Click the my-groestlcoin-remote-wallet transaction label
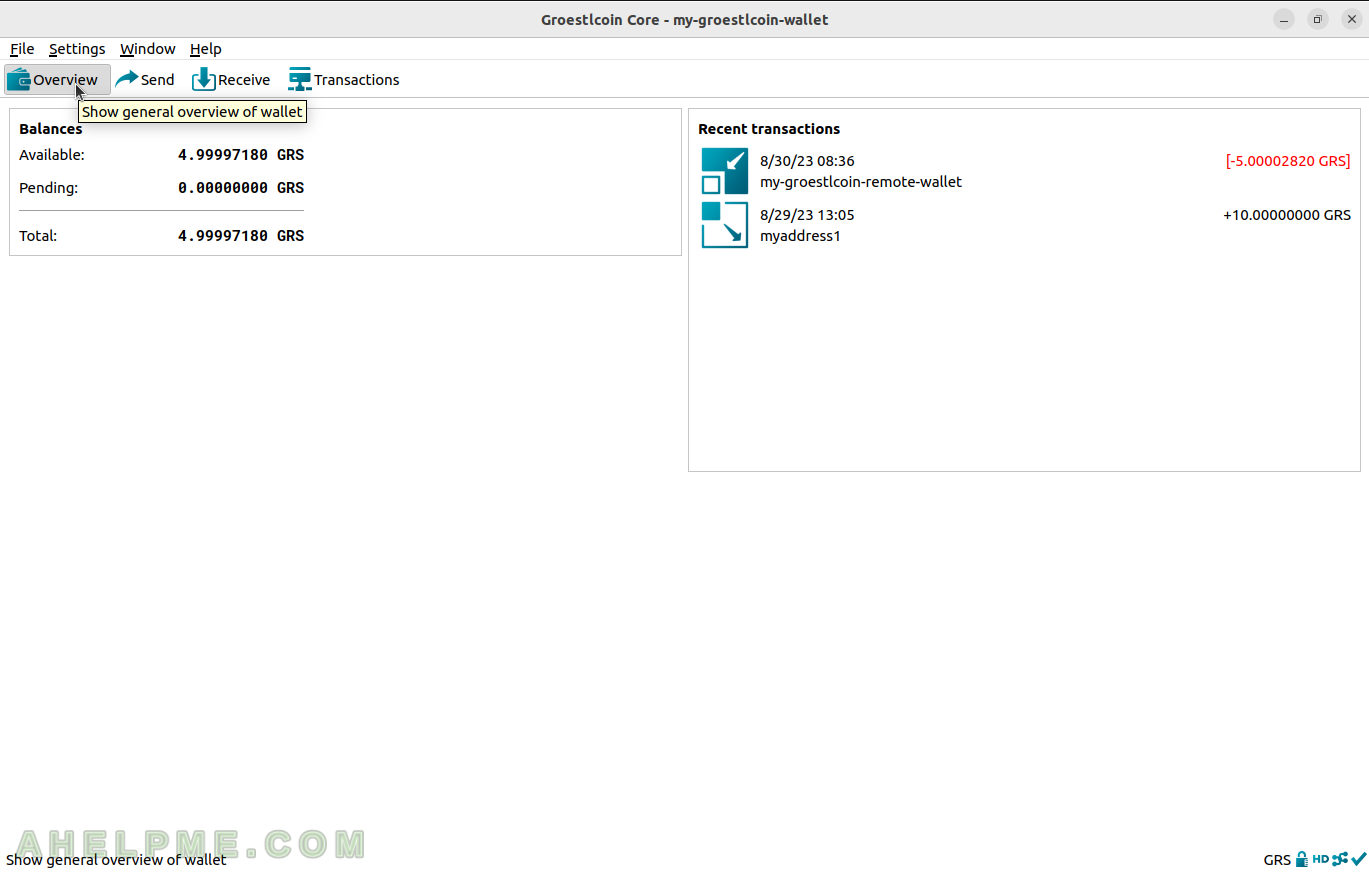The image size is (1369, 872). click(x=861, y=182)
